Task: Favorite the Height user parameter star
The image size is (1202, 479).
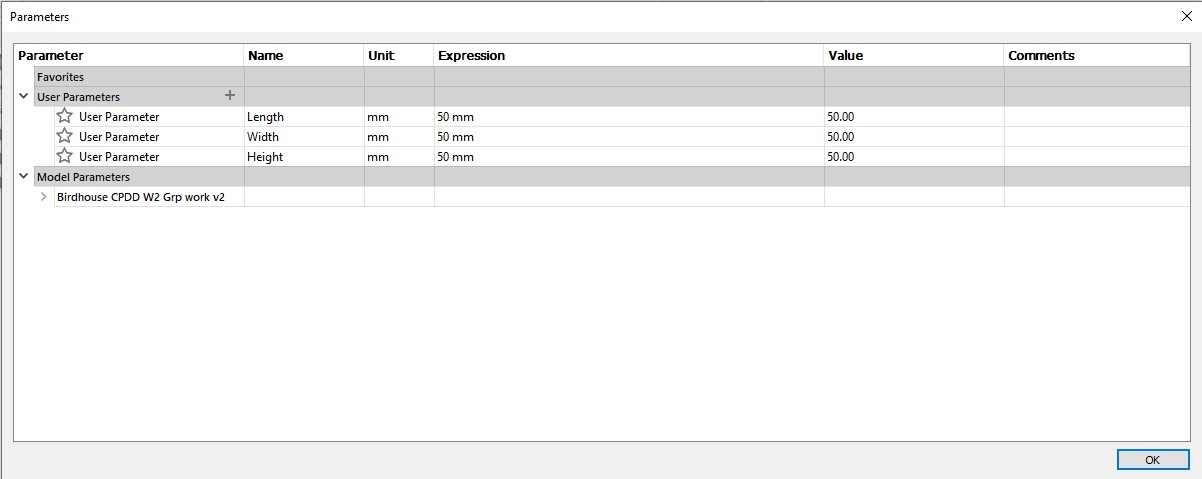Action: coord(65,156)
